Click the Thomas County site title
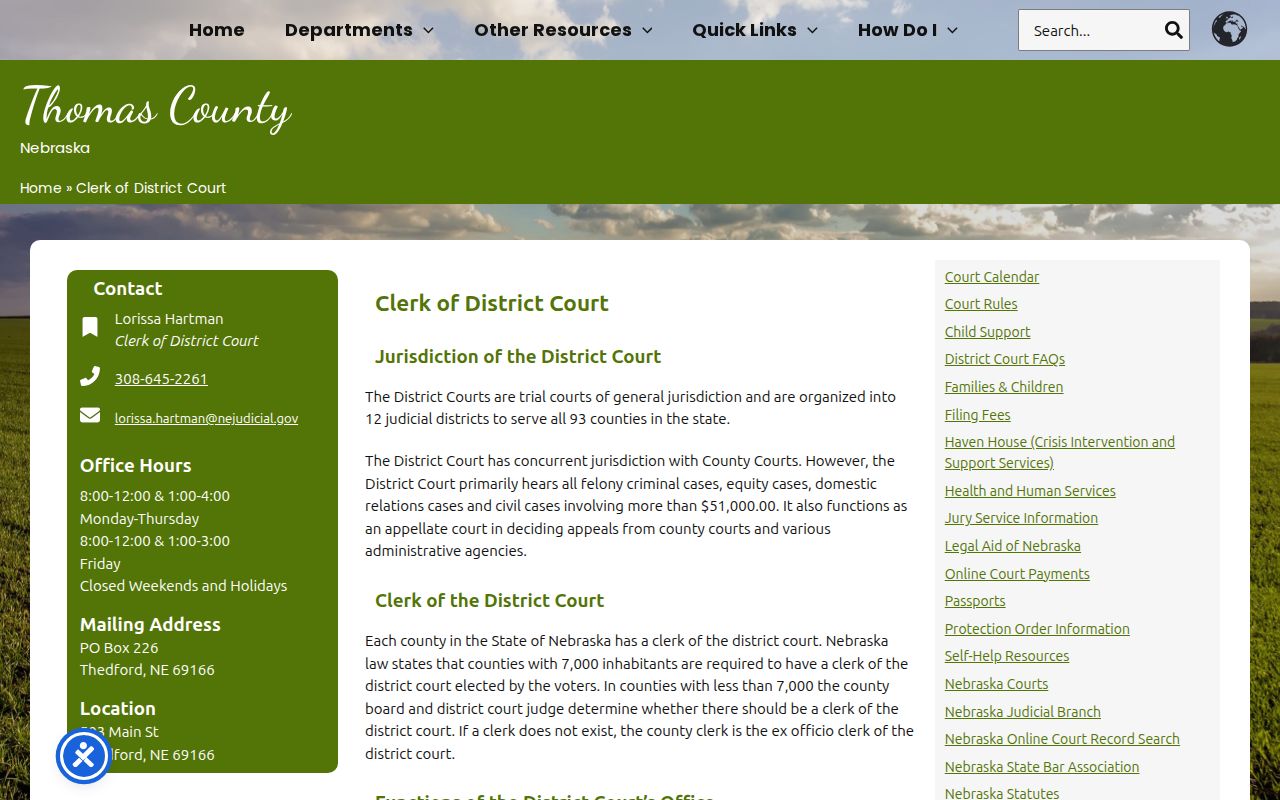The height and width of the screenshot is (800, 1280). [x=156, y=107]
